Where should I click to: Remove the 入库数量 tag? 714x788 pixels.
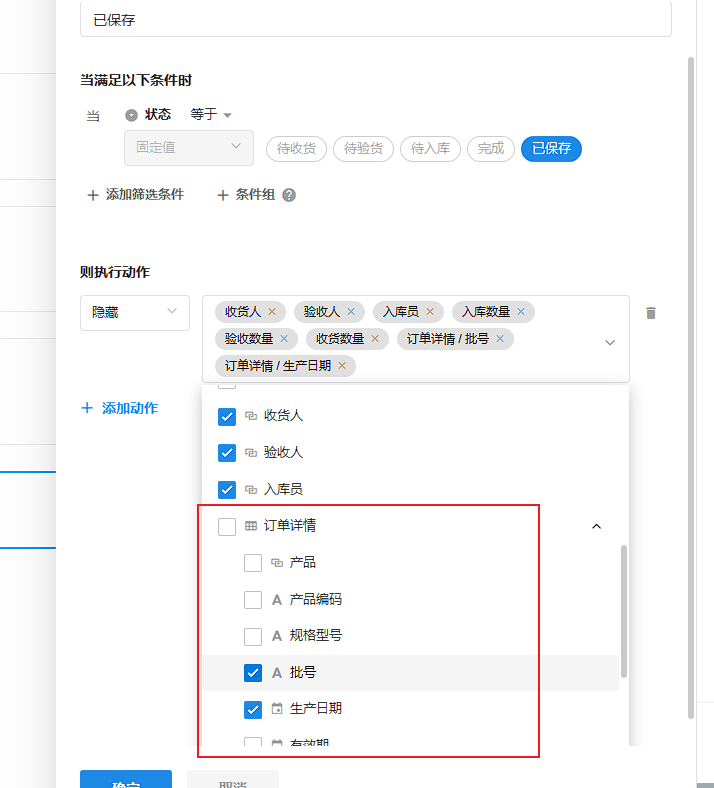[521, 312]
